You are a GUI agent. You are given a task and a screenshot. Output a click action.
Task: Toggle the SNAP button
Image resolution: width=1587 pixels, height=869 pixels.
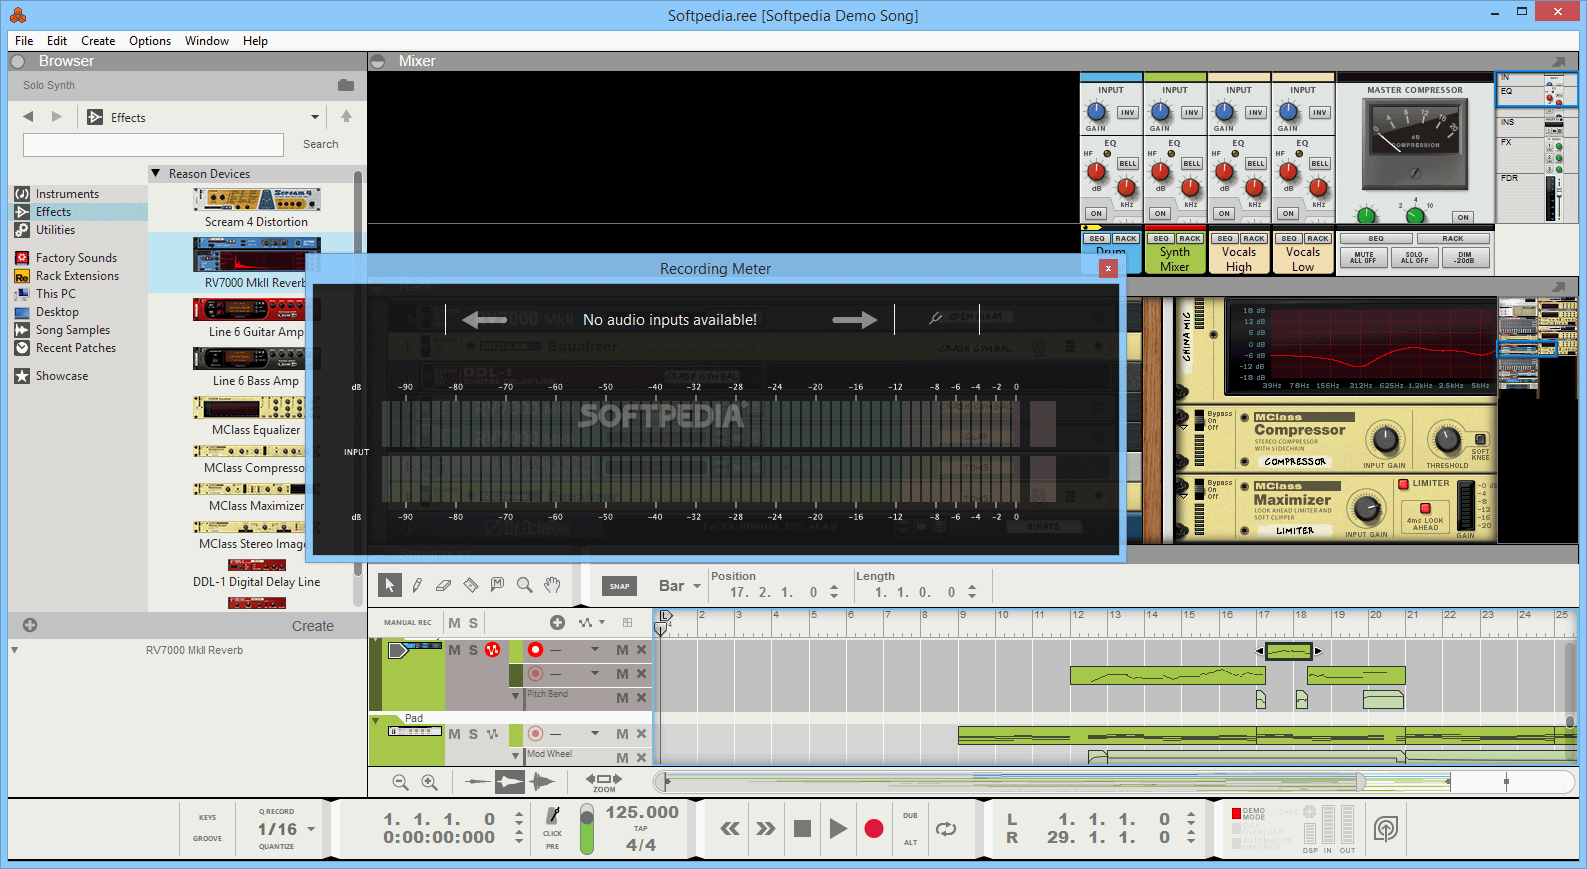pyautogui.click(x=620, y=586)
